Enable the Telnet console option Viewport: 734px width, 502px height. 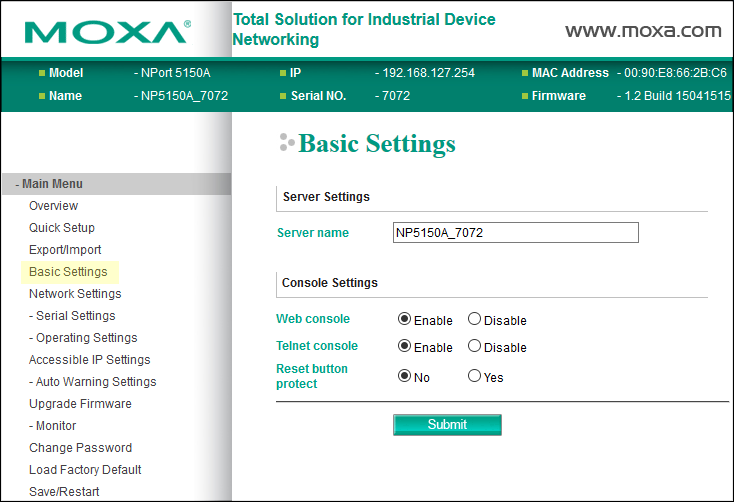point(405,347)
